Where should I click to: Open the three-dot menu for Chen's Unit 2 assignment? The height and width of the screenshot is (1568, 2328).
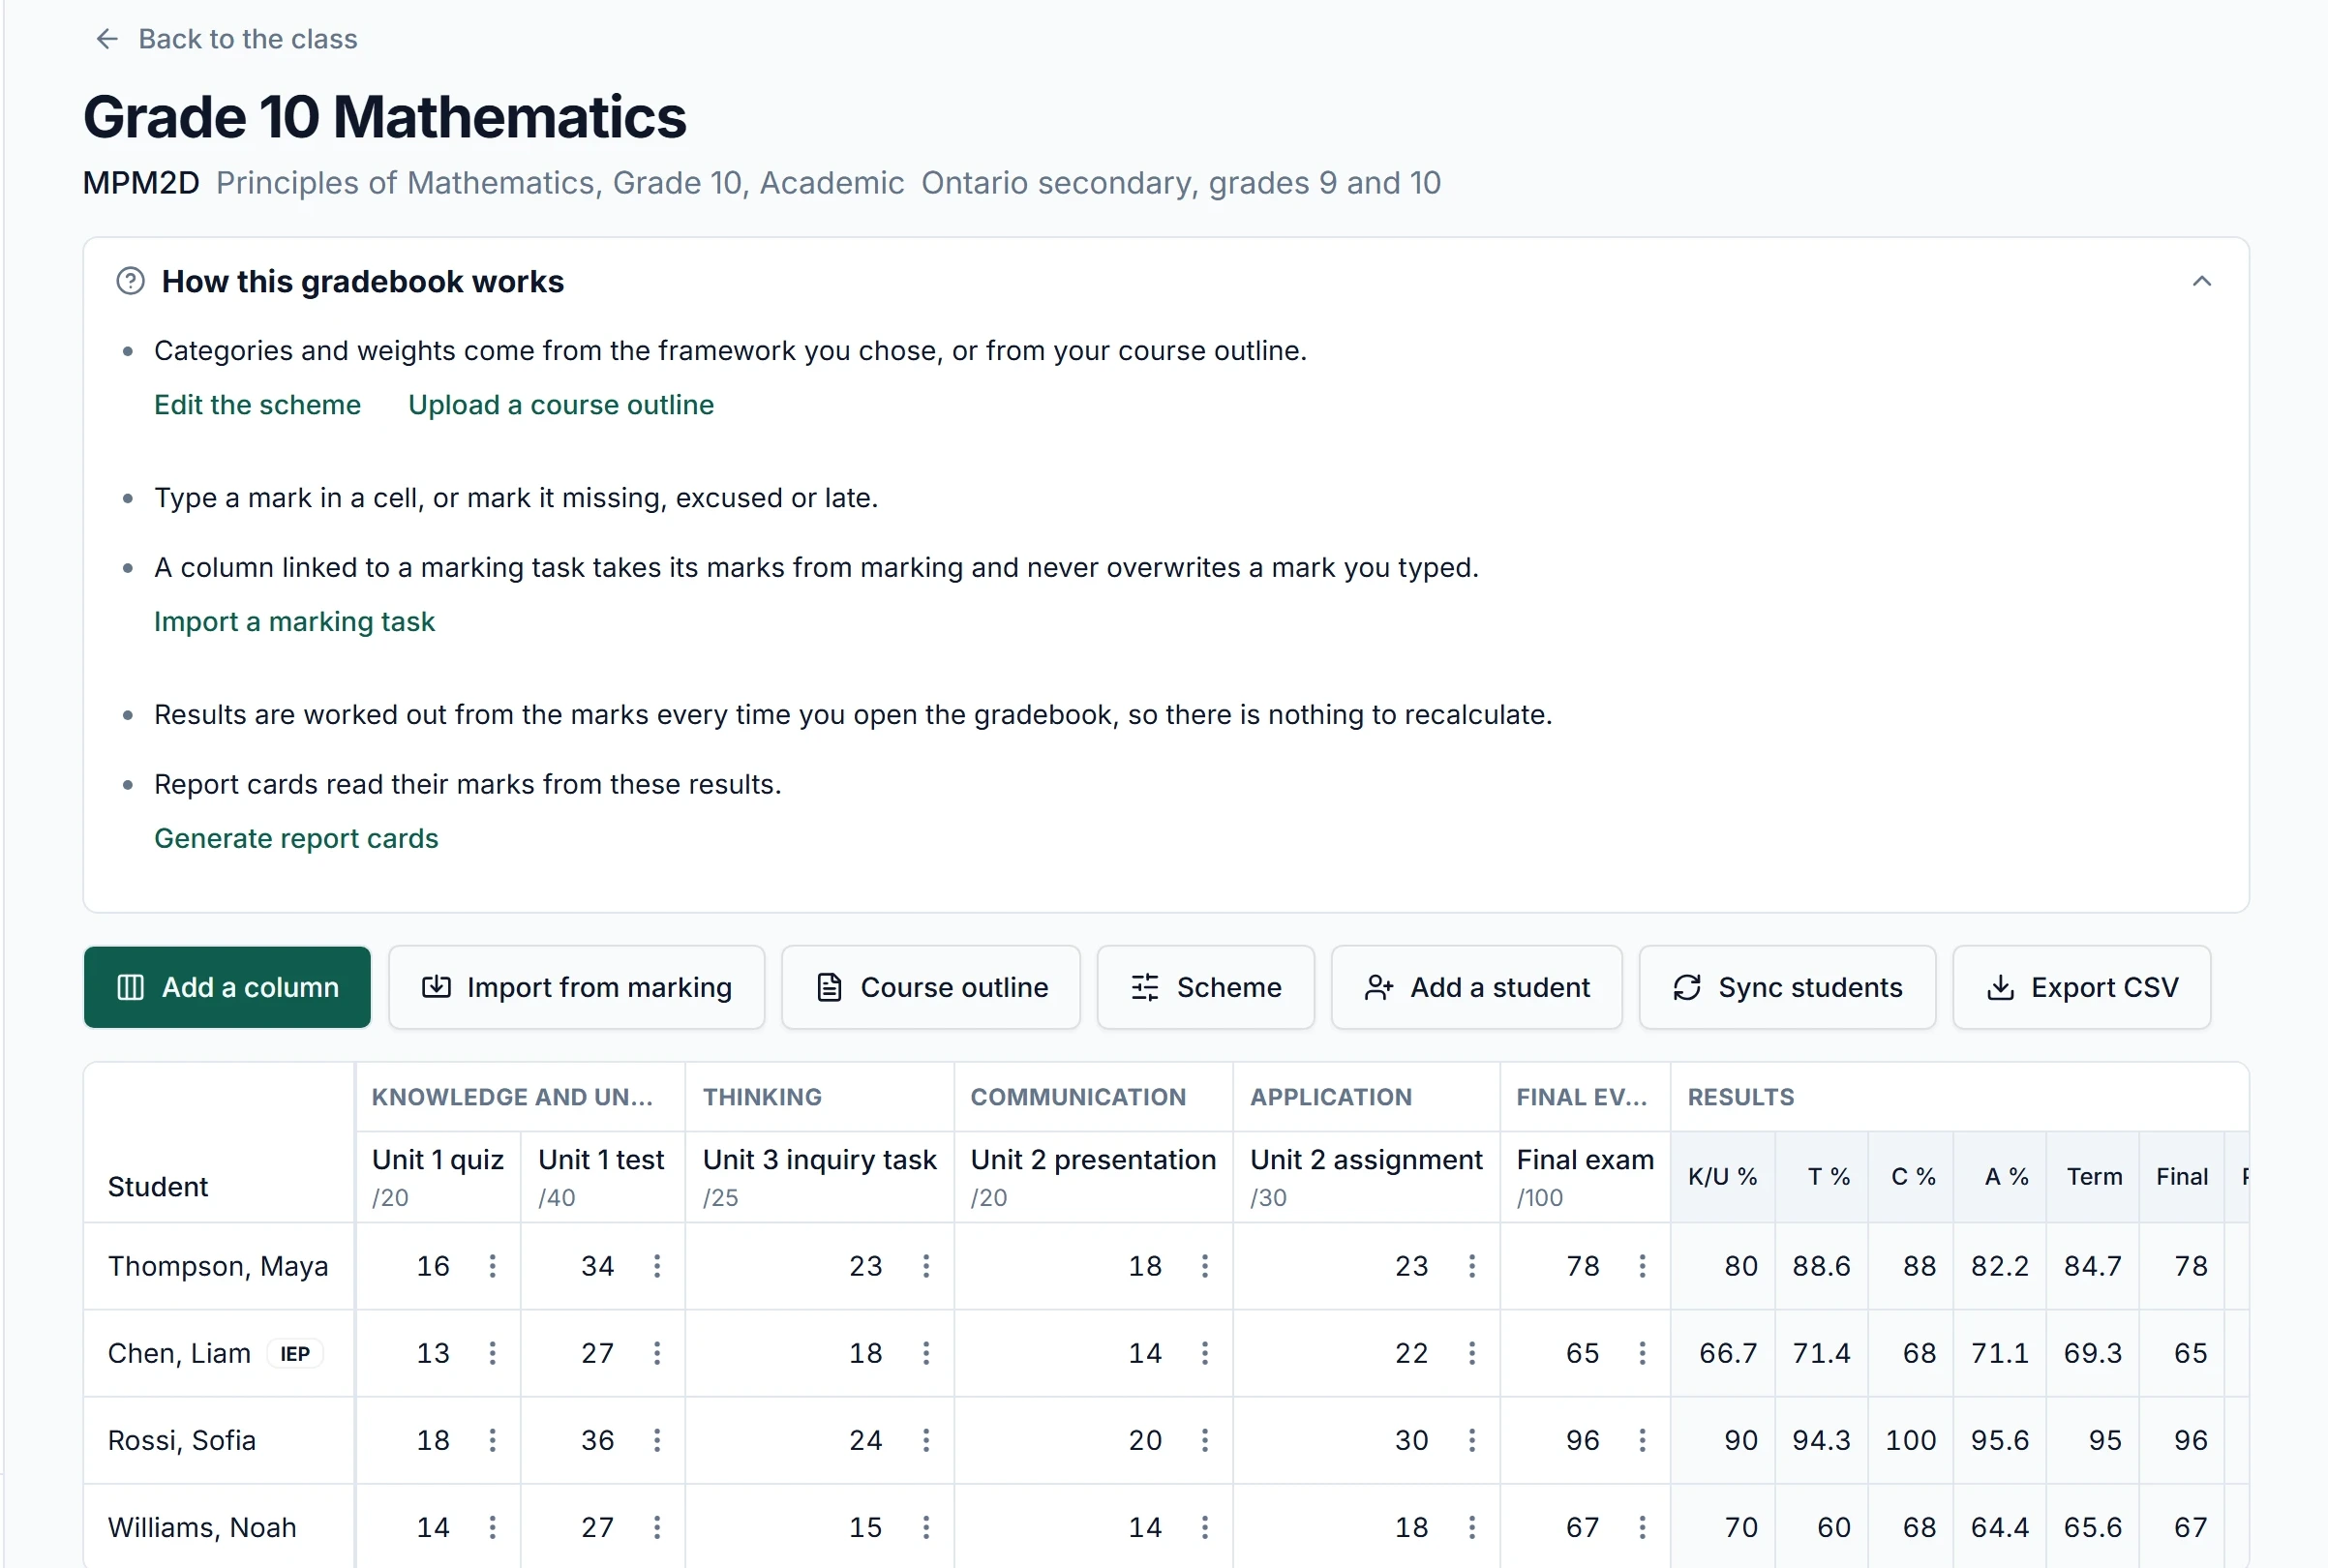click(1472, 1353)
